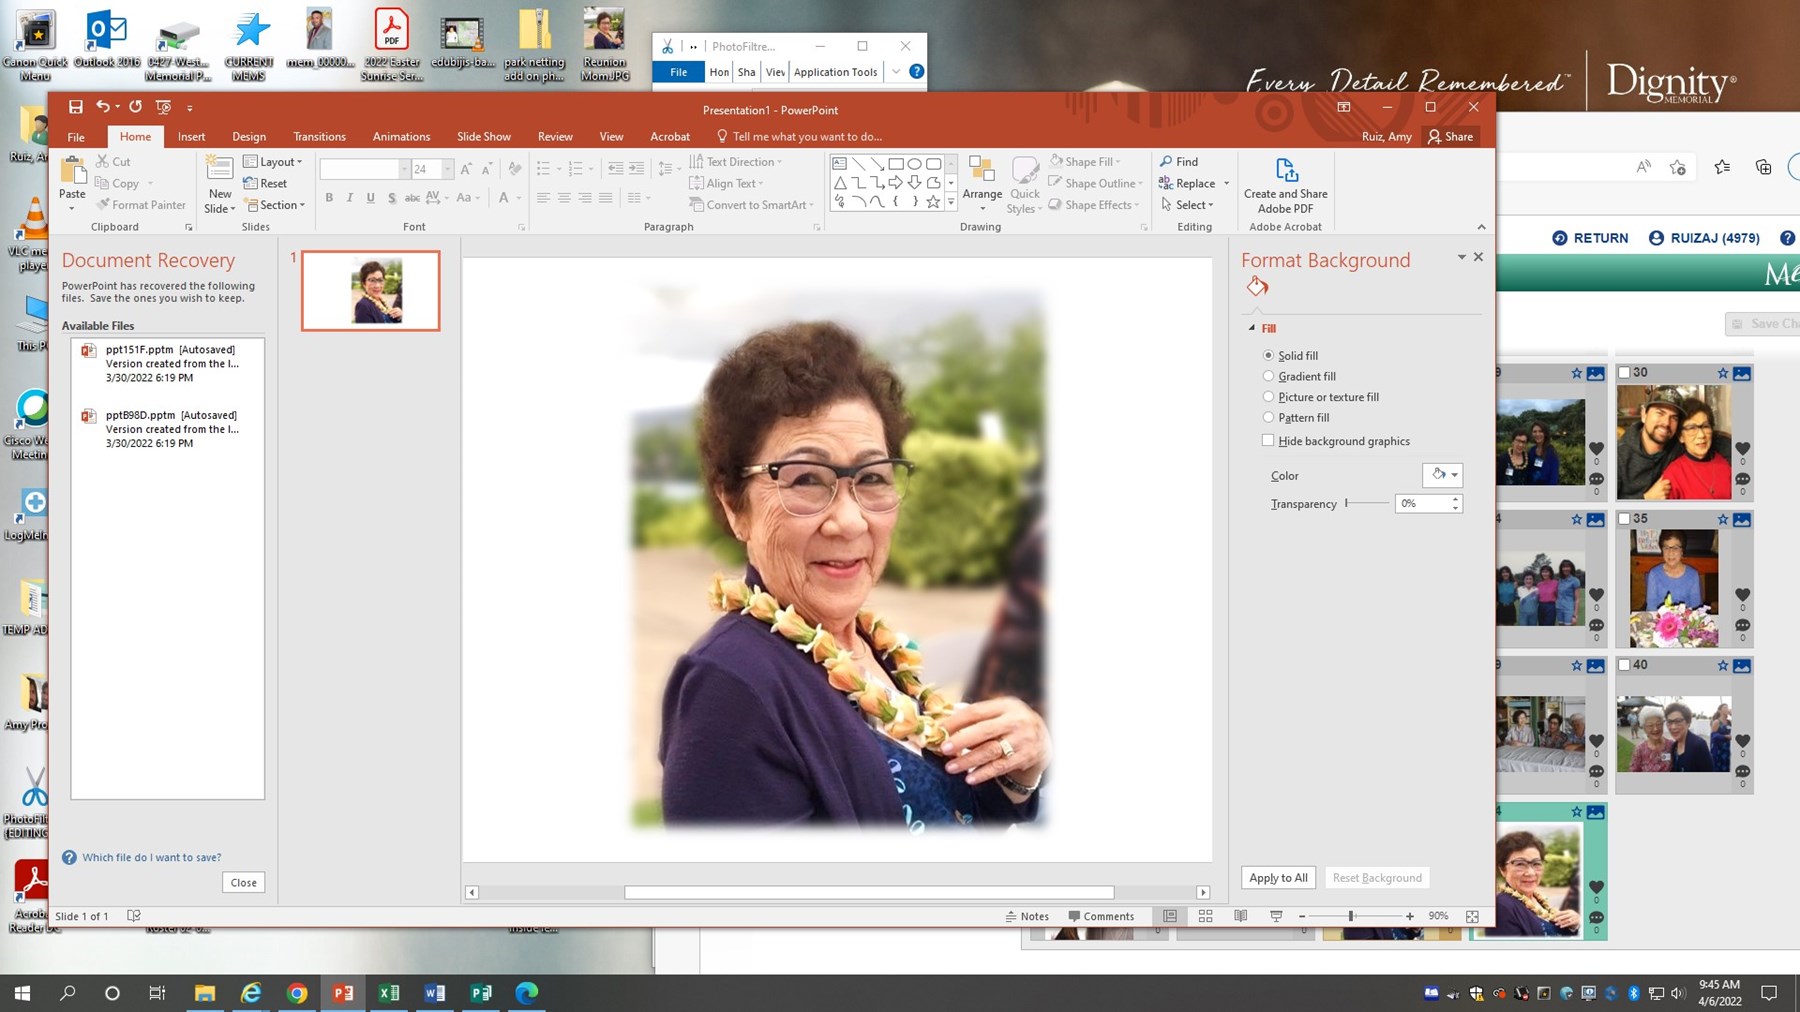Open the fill Color dropdown
The height and width of the screenshot is (1012, 1800).
tap(1442, 475)
